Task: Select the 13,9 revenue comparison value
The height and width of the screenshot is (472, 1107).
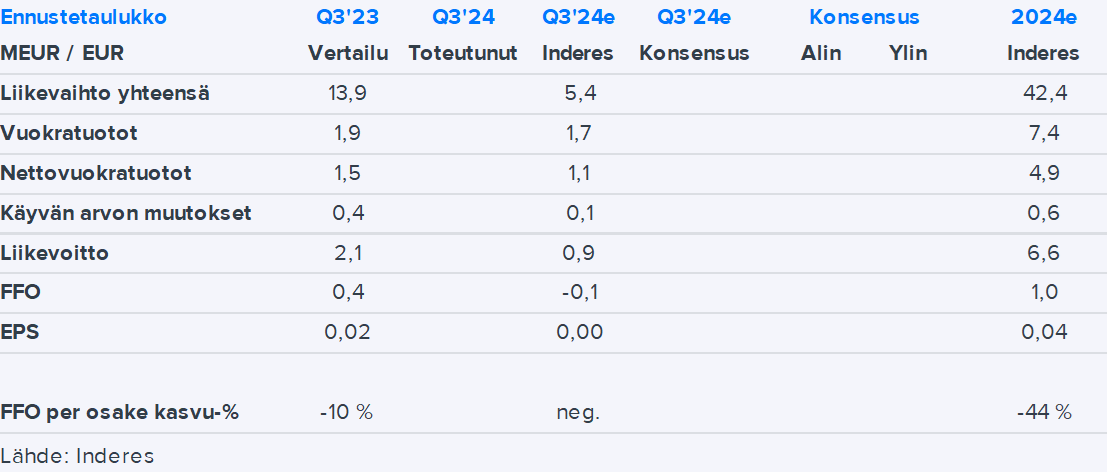Action: coord(347,94)
